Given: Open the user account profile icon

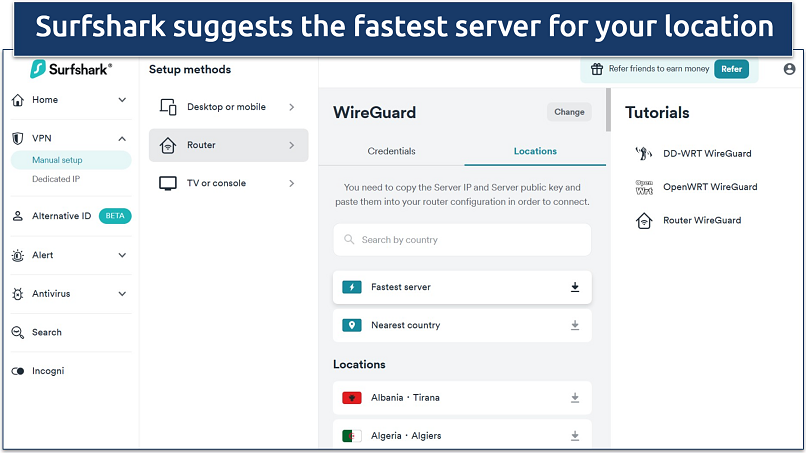Looking at the screenshot, I should pos(790,69).
